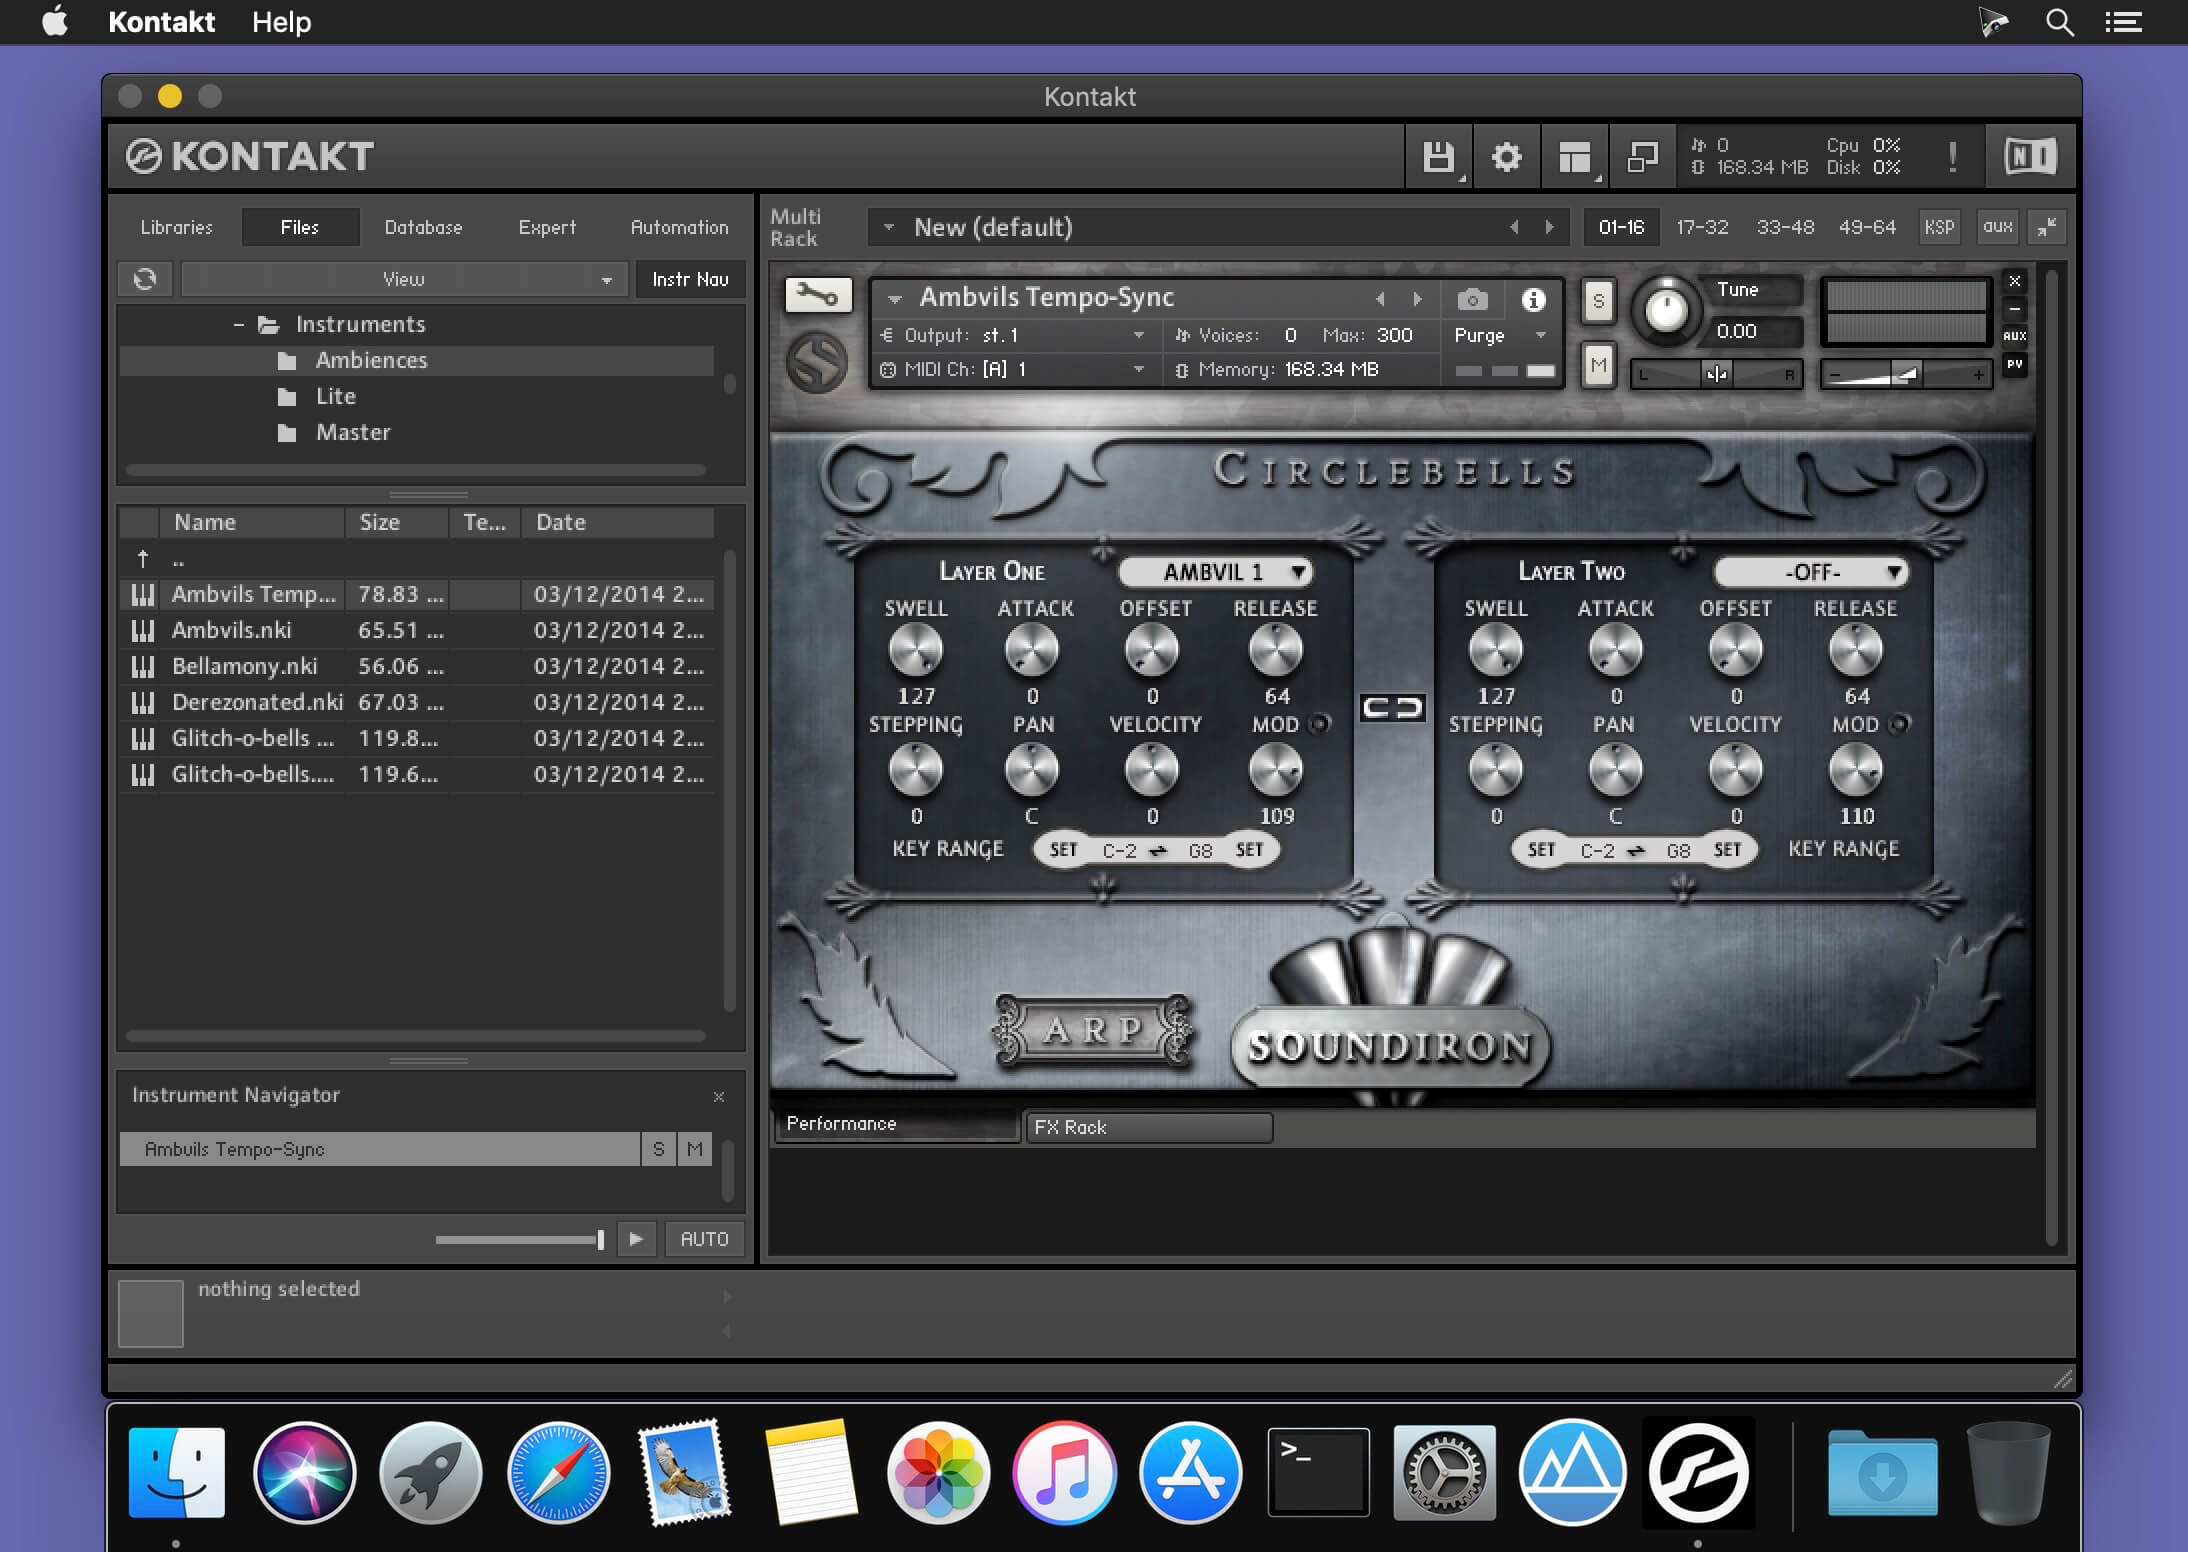The width and height of the screenshot is (2188, 1552).
Task: Remove the instrument with X button
Action: tap(2015, 281)
